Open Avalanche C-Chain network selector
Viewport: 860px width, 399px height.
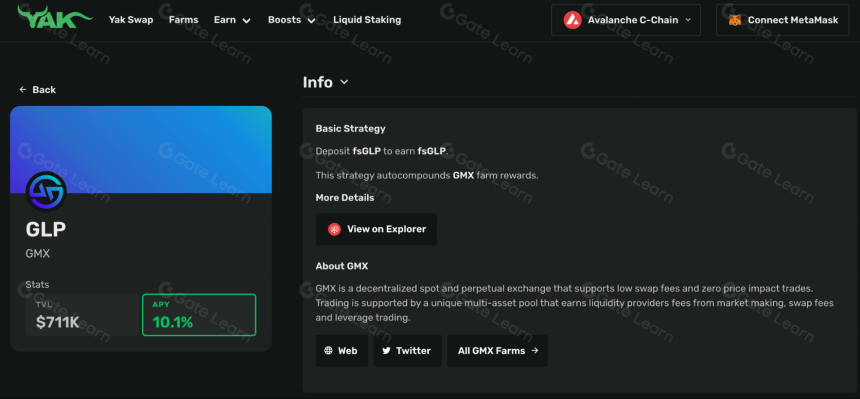[626, 20]
